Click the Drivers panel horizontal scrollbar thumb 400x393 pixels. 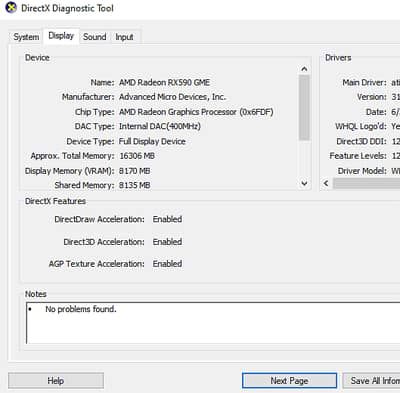(x=366, y=183)
